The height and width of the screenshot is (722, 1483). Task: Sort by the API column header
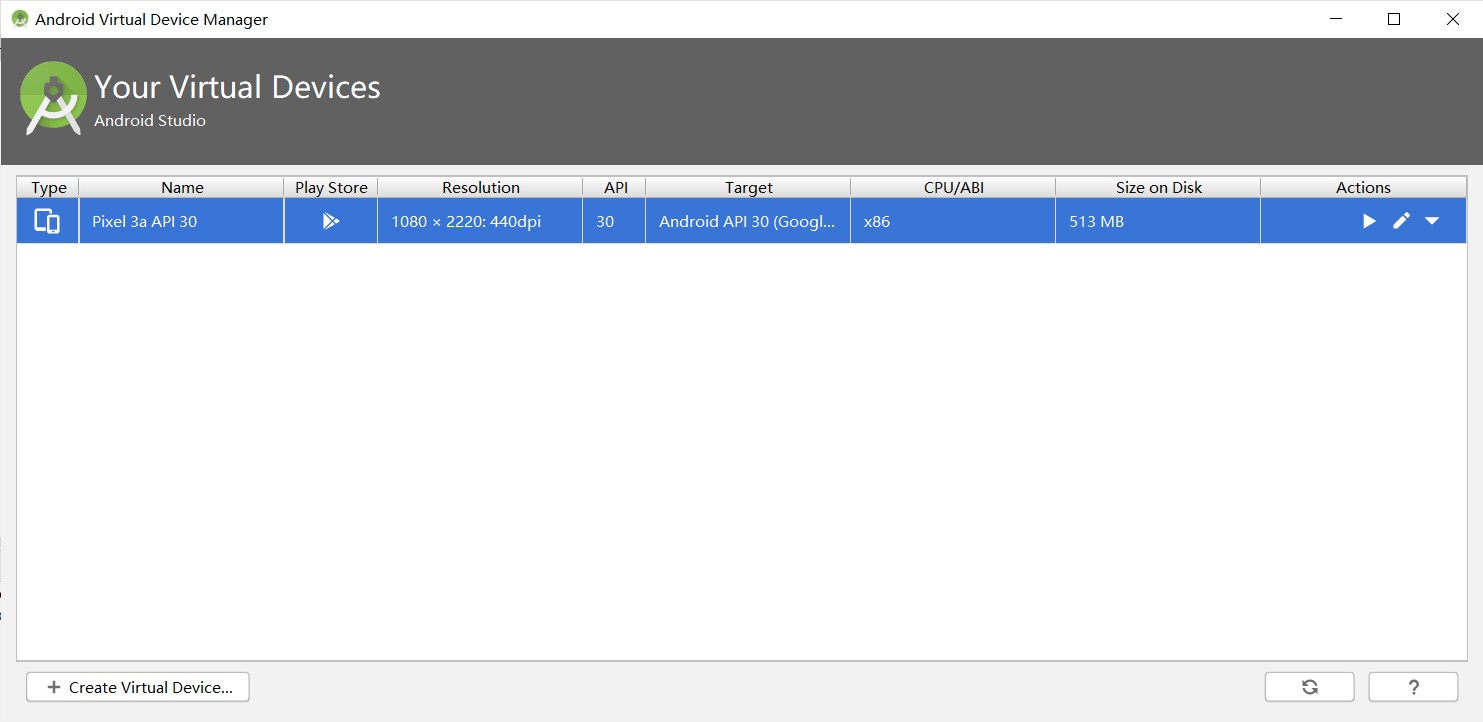click(615, 187)
